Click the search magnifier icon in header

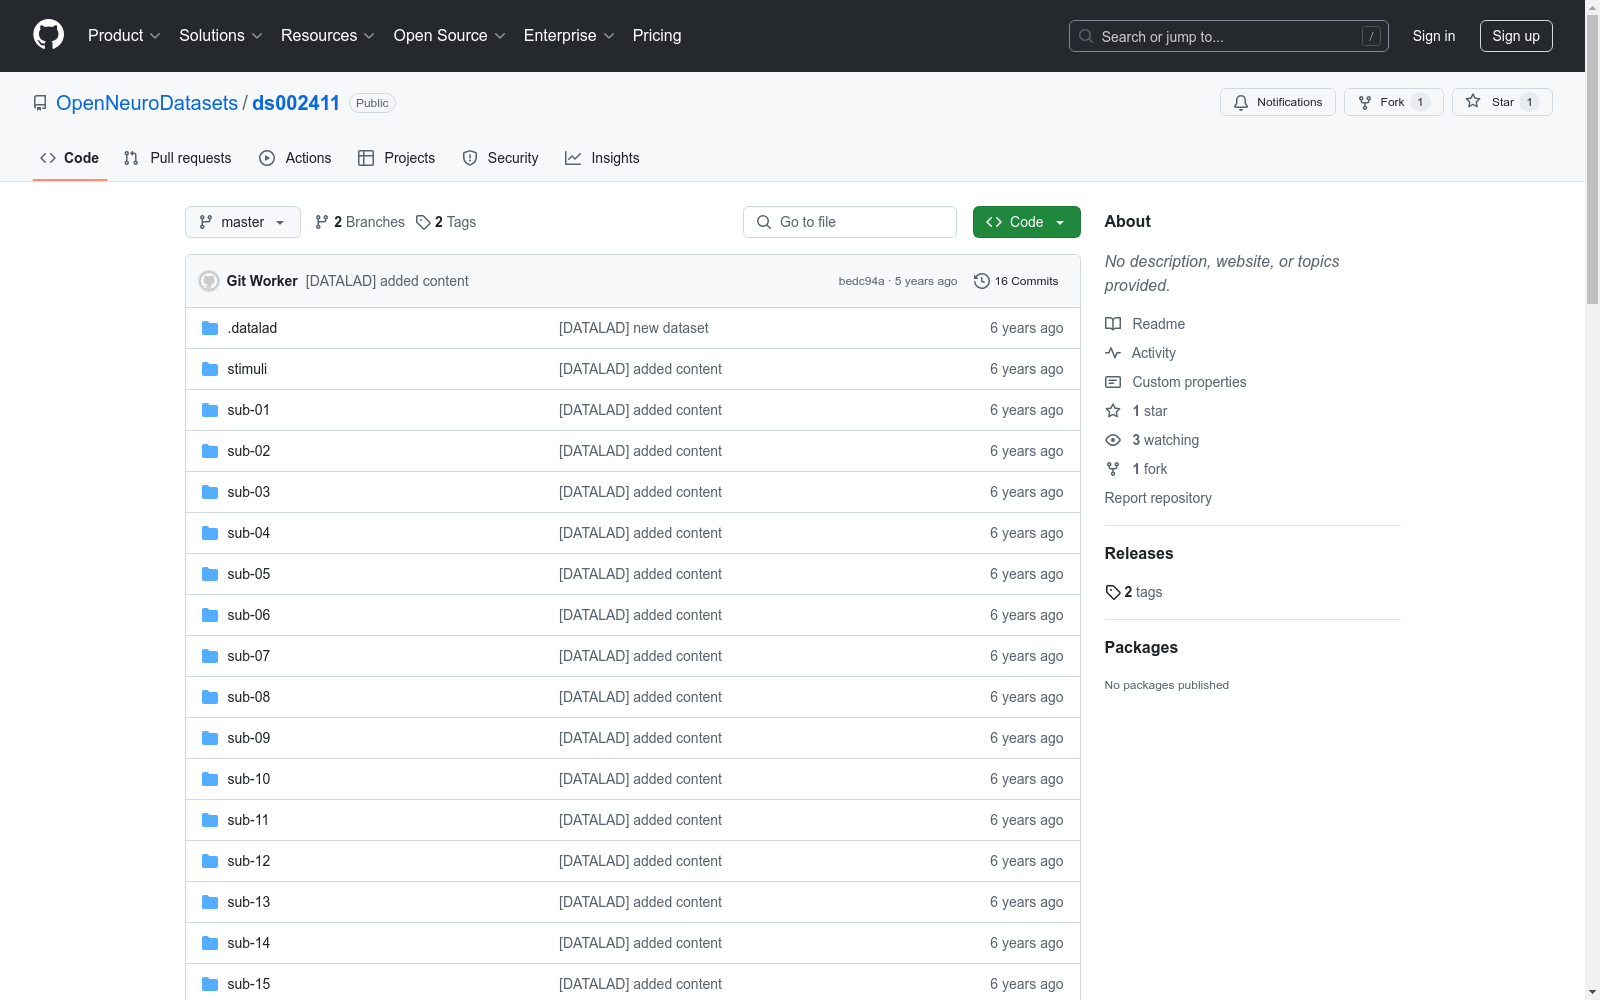coord(1086,36)
